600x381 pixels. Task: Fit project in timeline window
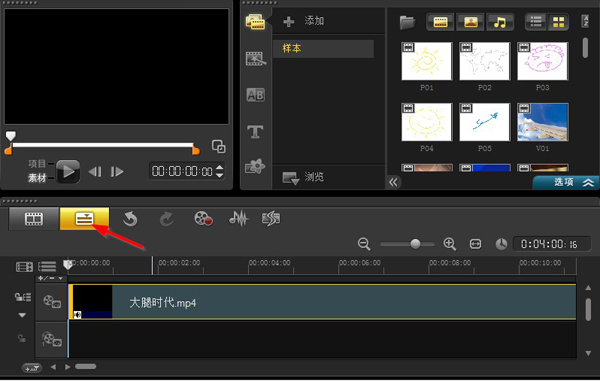pyautogui.click(x=475, y=244)
